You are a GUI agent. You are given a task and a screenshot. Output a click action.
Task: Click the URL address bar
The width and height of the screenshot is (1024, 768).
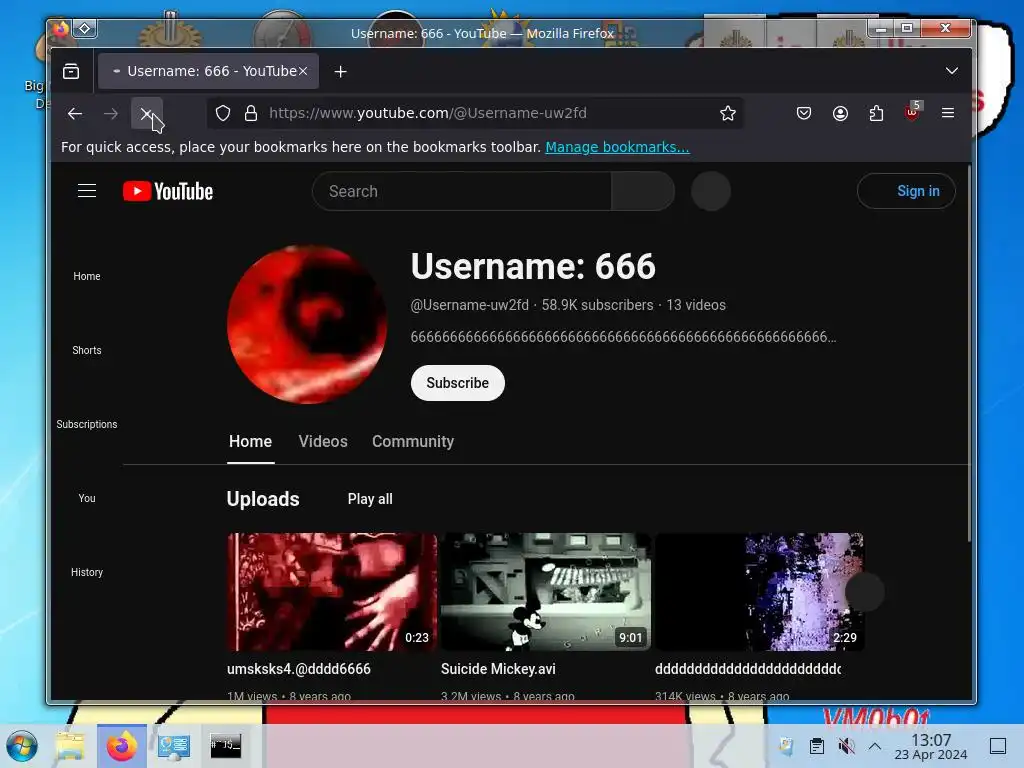tap(475, 113)
